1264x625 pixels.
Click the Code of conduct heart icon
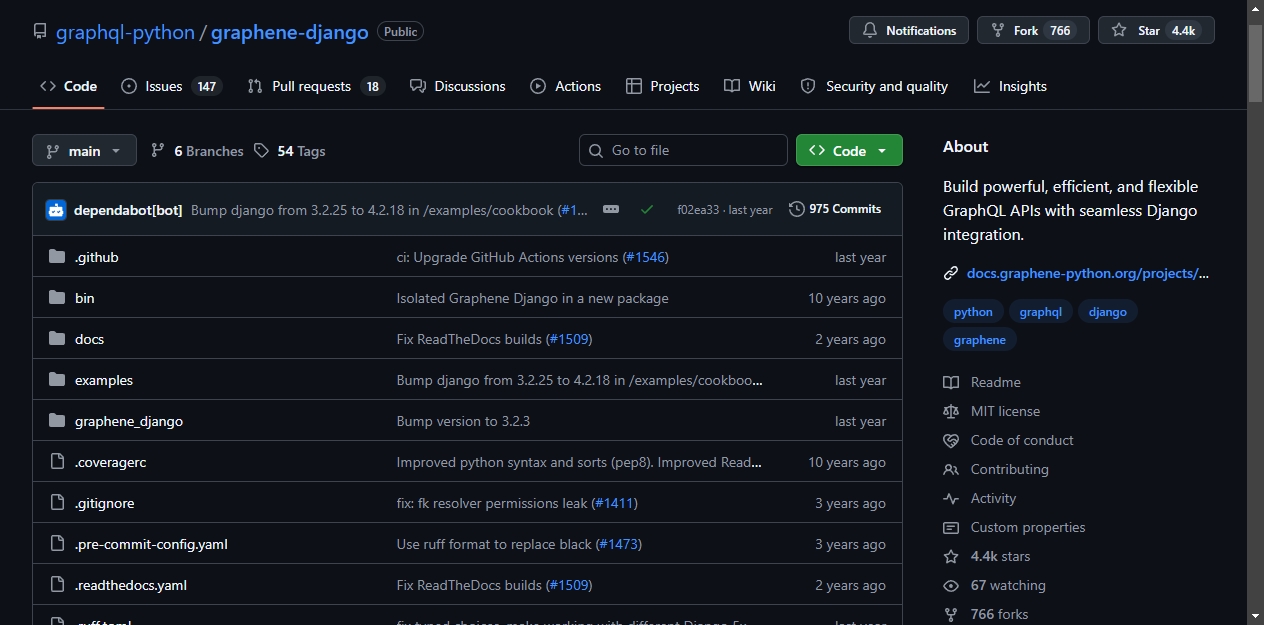coord(951,440)
